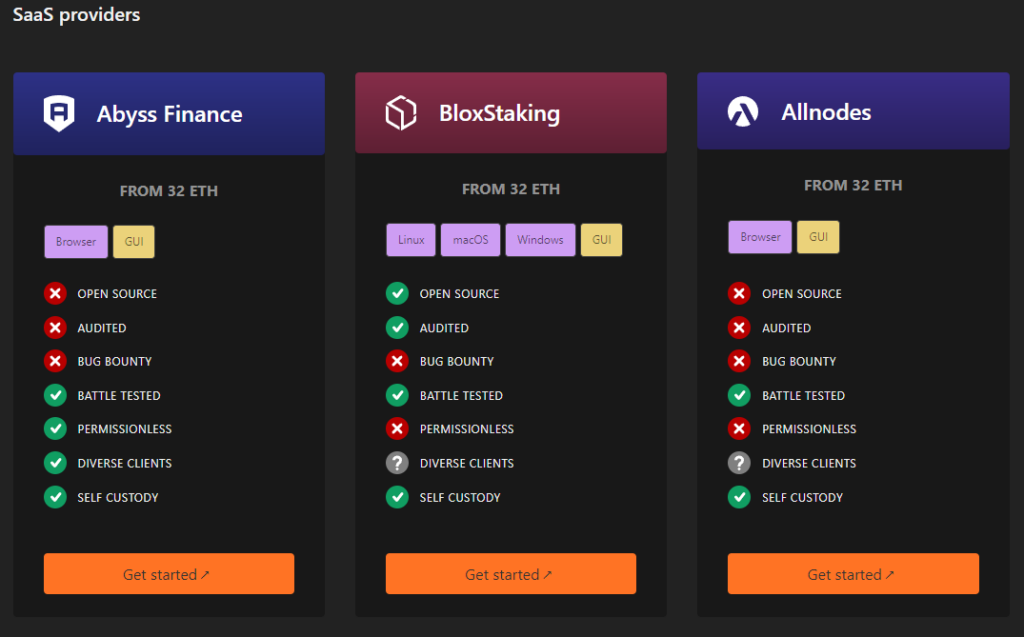Click the Abyss Finance shield logo

(59, 113)
